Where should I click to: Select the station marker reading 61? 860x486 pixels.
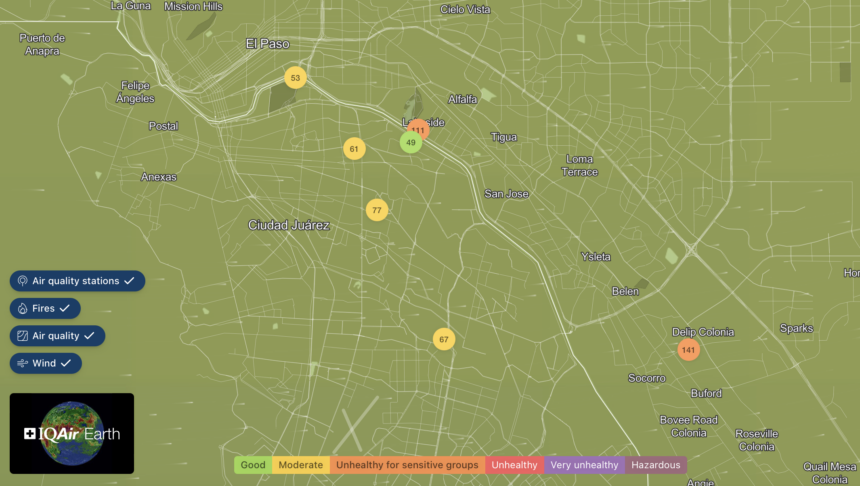[x=353, y=149]
